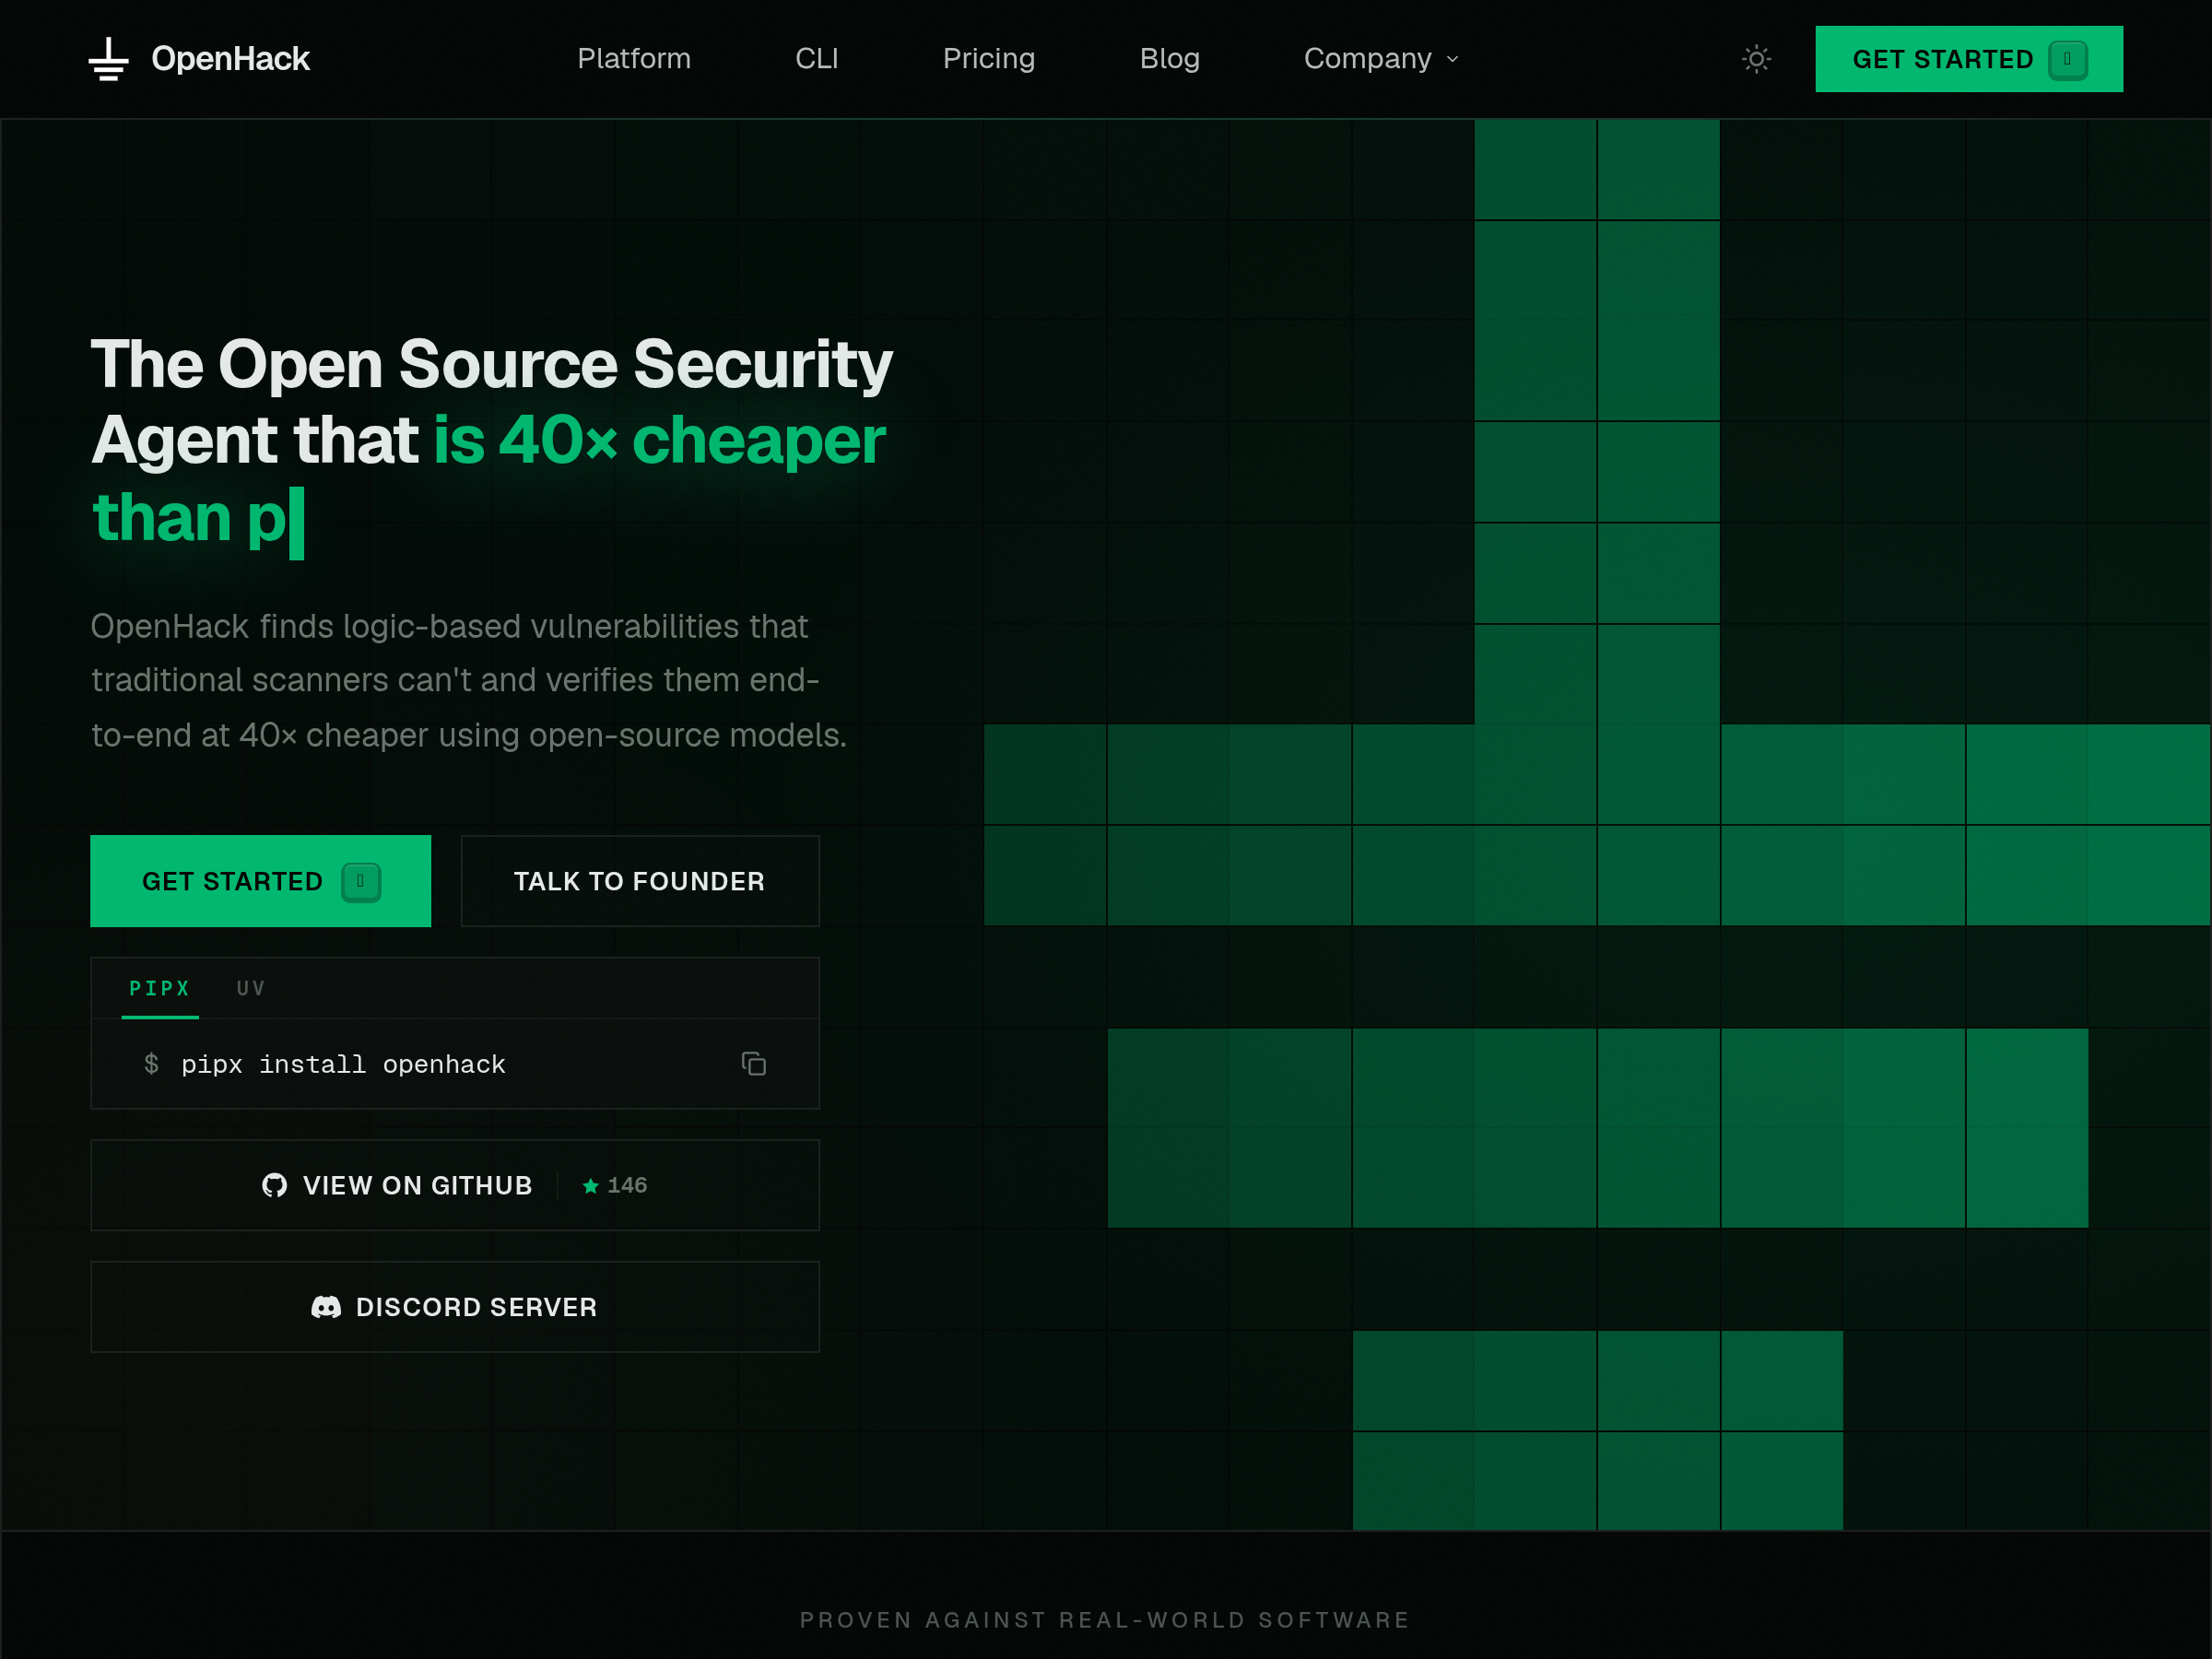This screenshot has height=1659, width=2212.
Task: Open the Blog nav link
Action: click(x=1169, y=59)
